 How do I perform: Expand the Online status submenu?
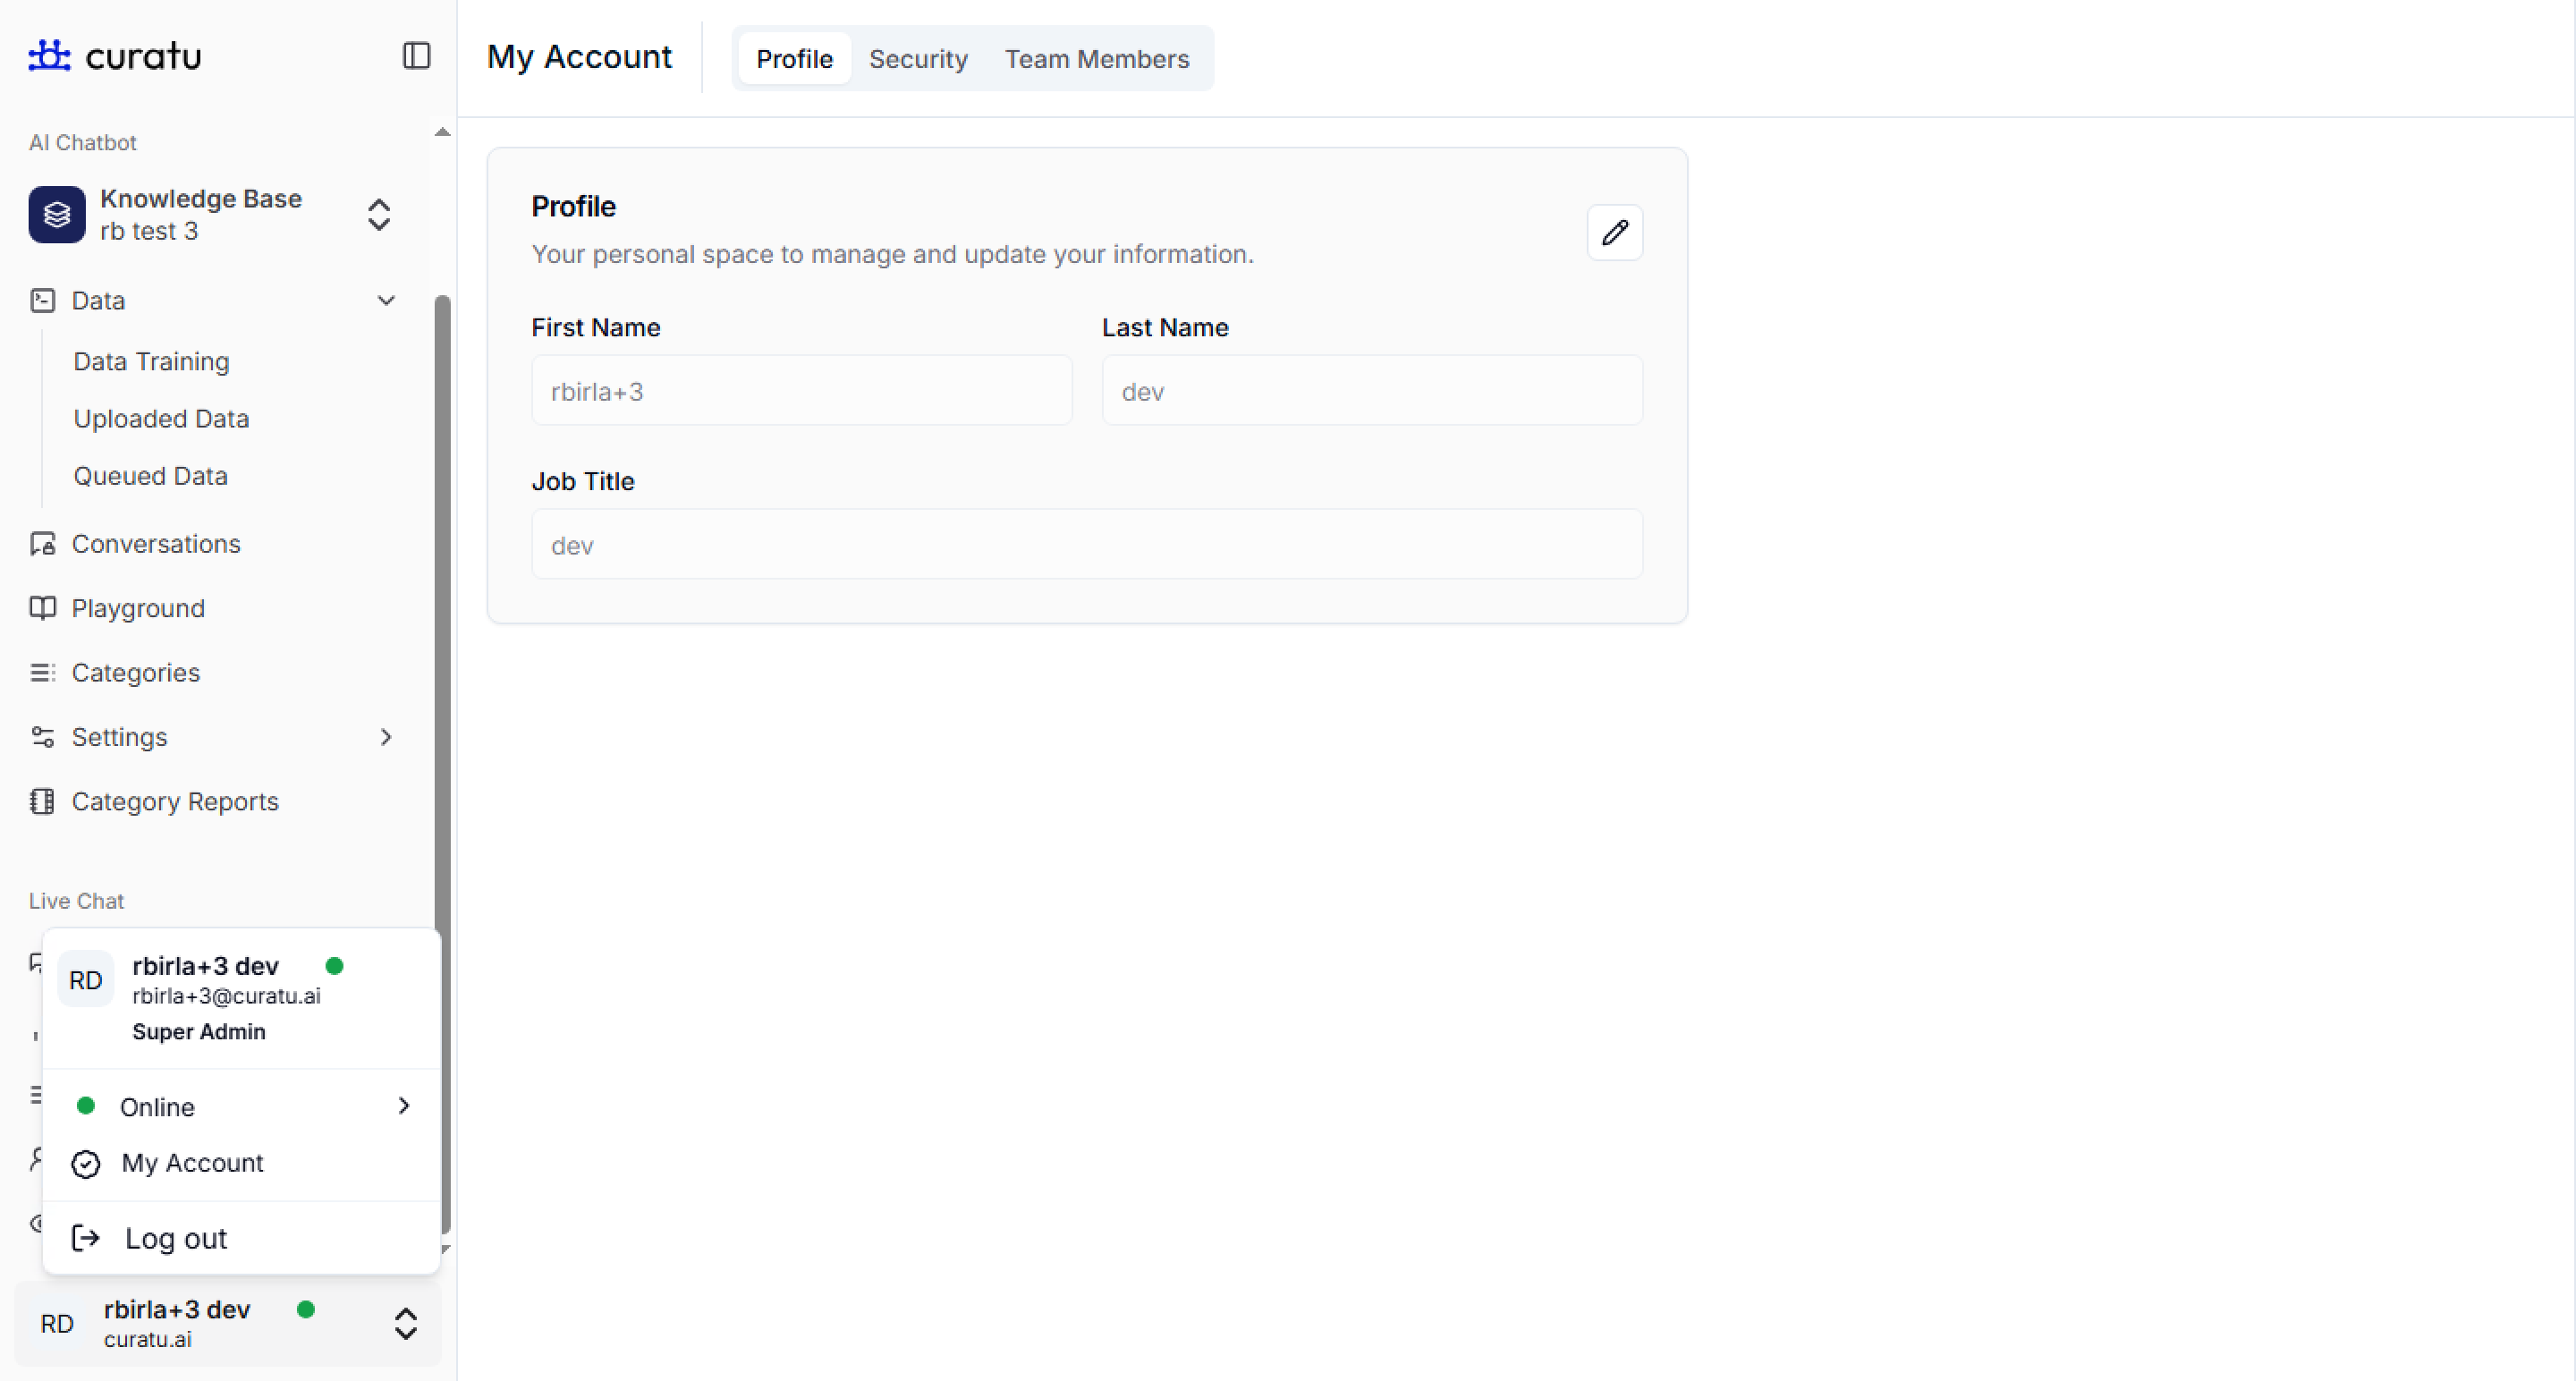click(403, 1106)
